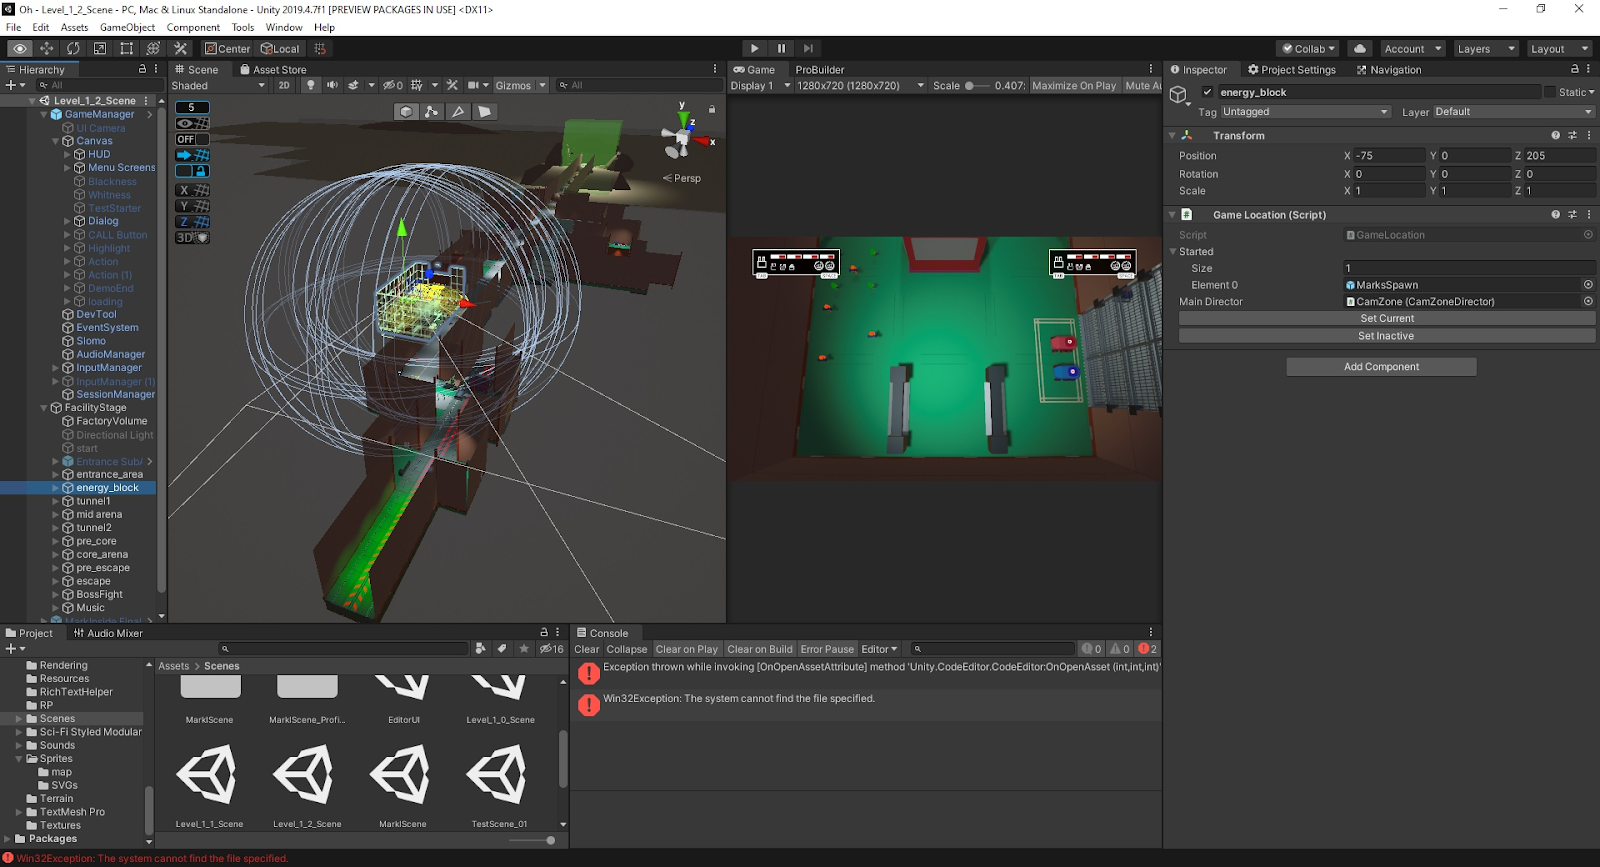This screenshot has width=1600, height=867.
Task: Open the Account dropdown
Action: pyautogui.click(x=1413, y=49)
